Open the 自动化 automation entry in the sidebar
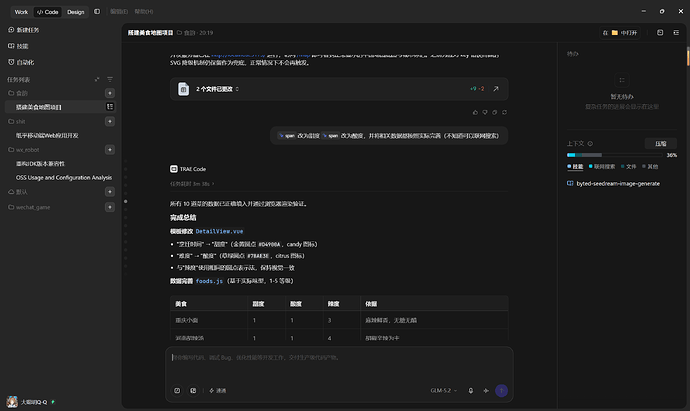This screenshot has height=411, width=690. point(21,62)
